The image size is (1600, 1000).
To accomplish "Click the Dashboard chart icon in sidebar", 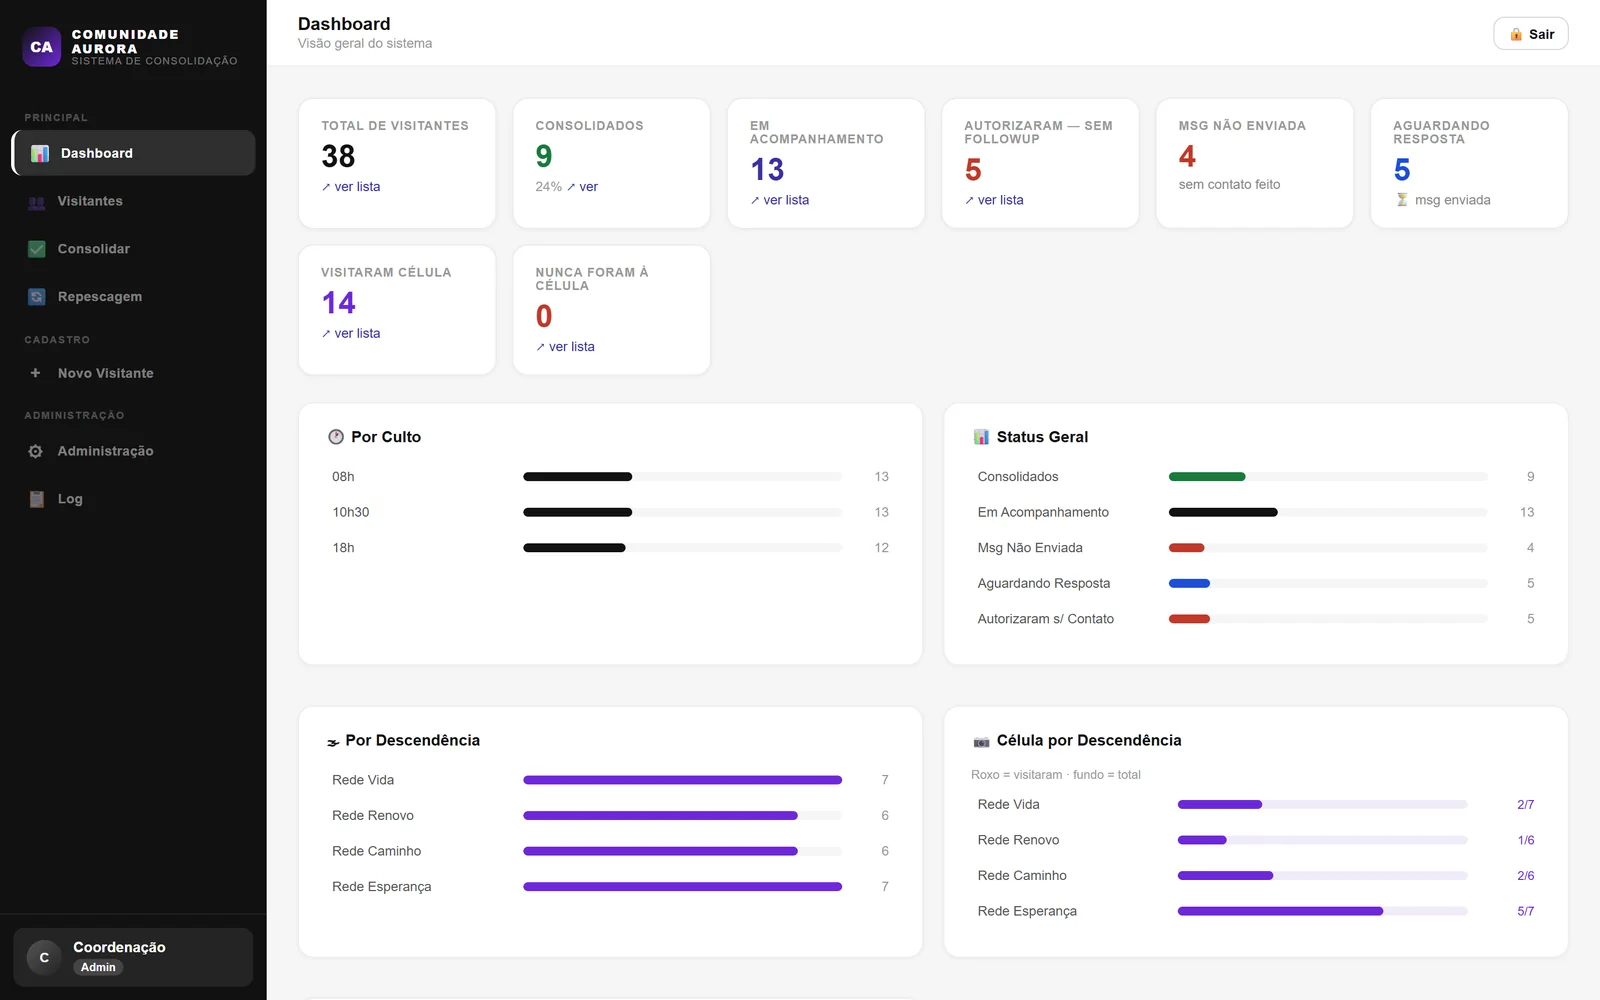I will 40,153.
